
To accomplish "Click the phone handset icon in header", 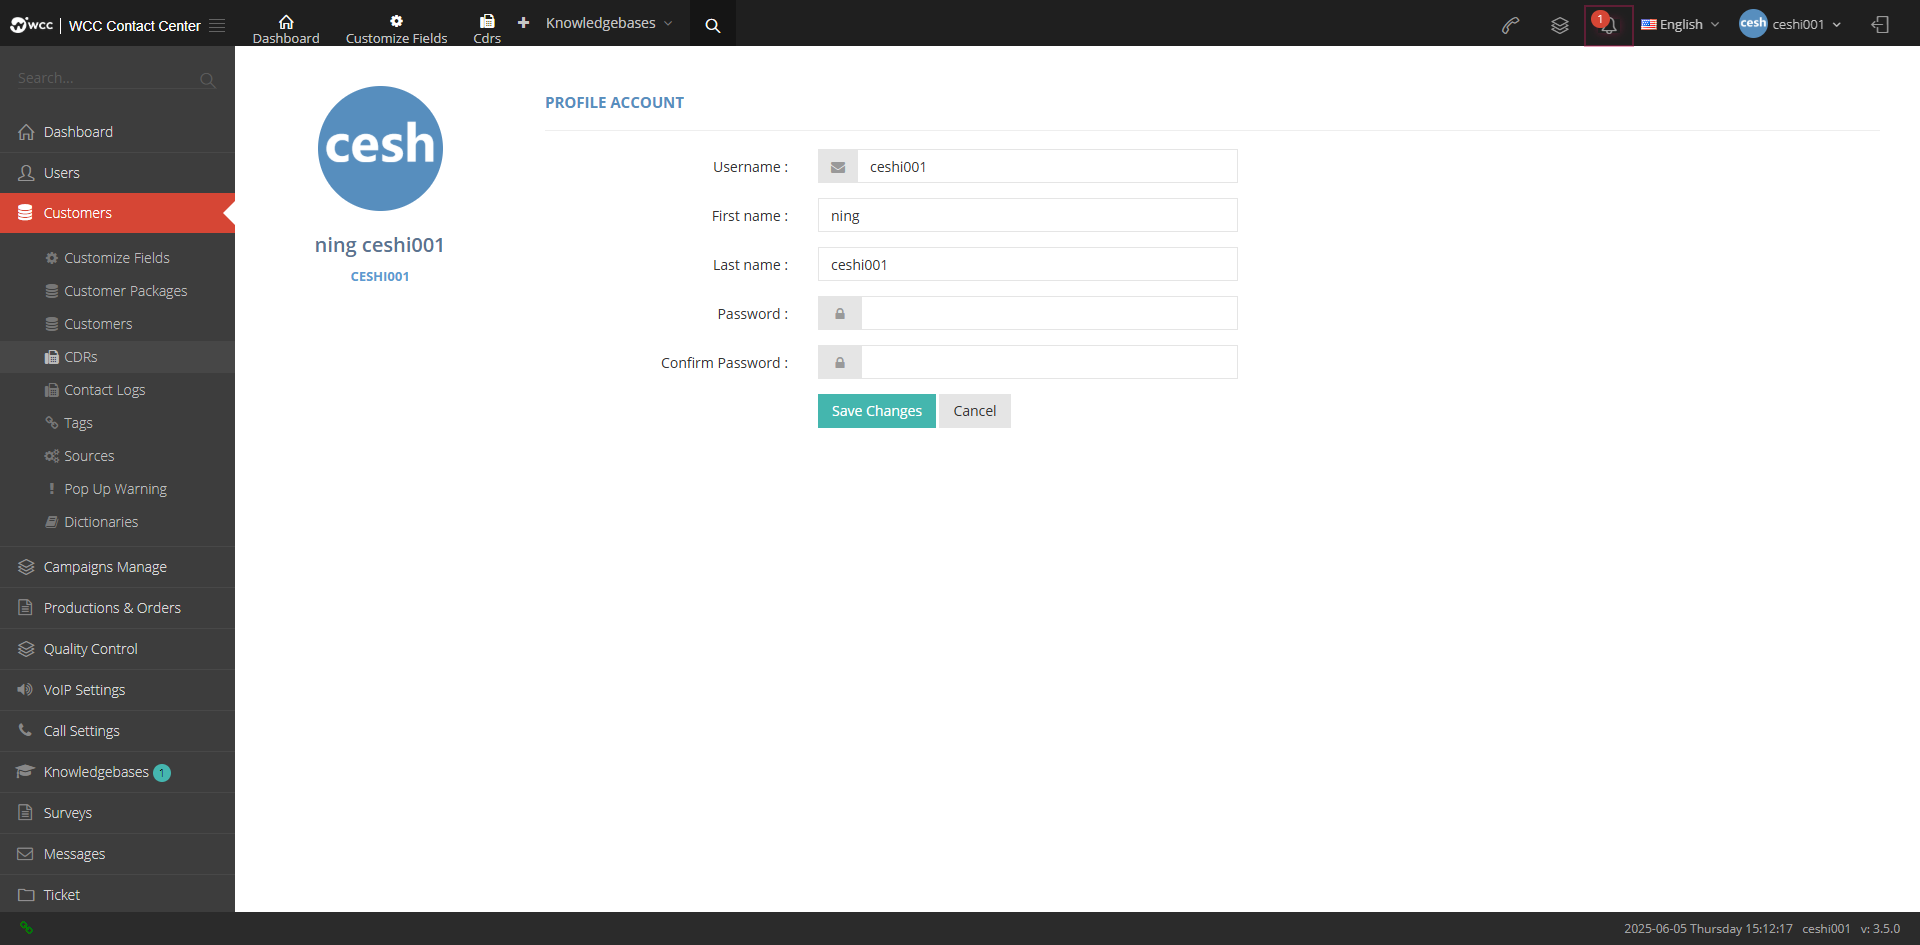I will pyautogui.click(x=1511, y=25).
